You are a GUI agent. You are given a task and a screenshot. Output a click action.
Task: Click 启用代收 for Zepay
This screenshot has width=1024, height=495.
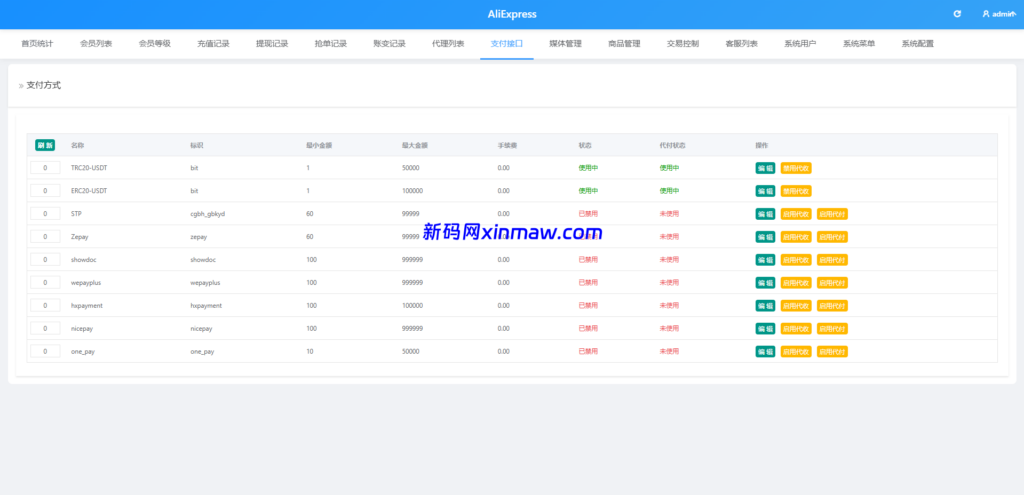click(x=796, y=236)
